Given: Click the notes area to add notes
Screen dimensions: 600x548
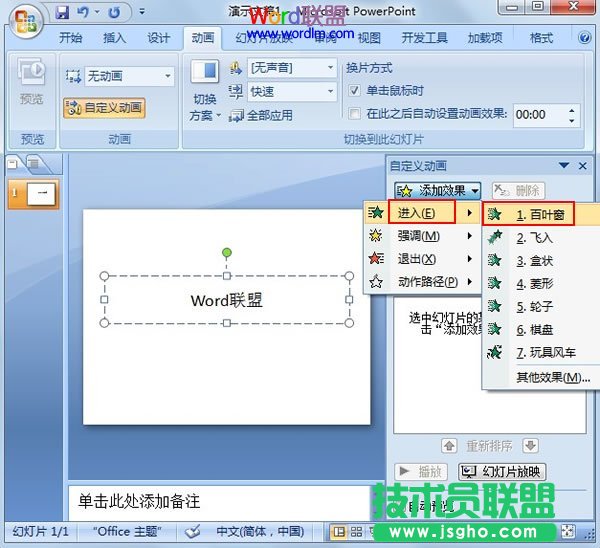Looking at the screenshot, I should (x=220, y=501).
